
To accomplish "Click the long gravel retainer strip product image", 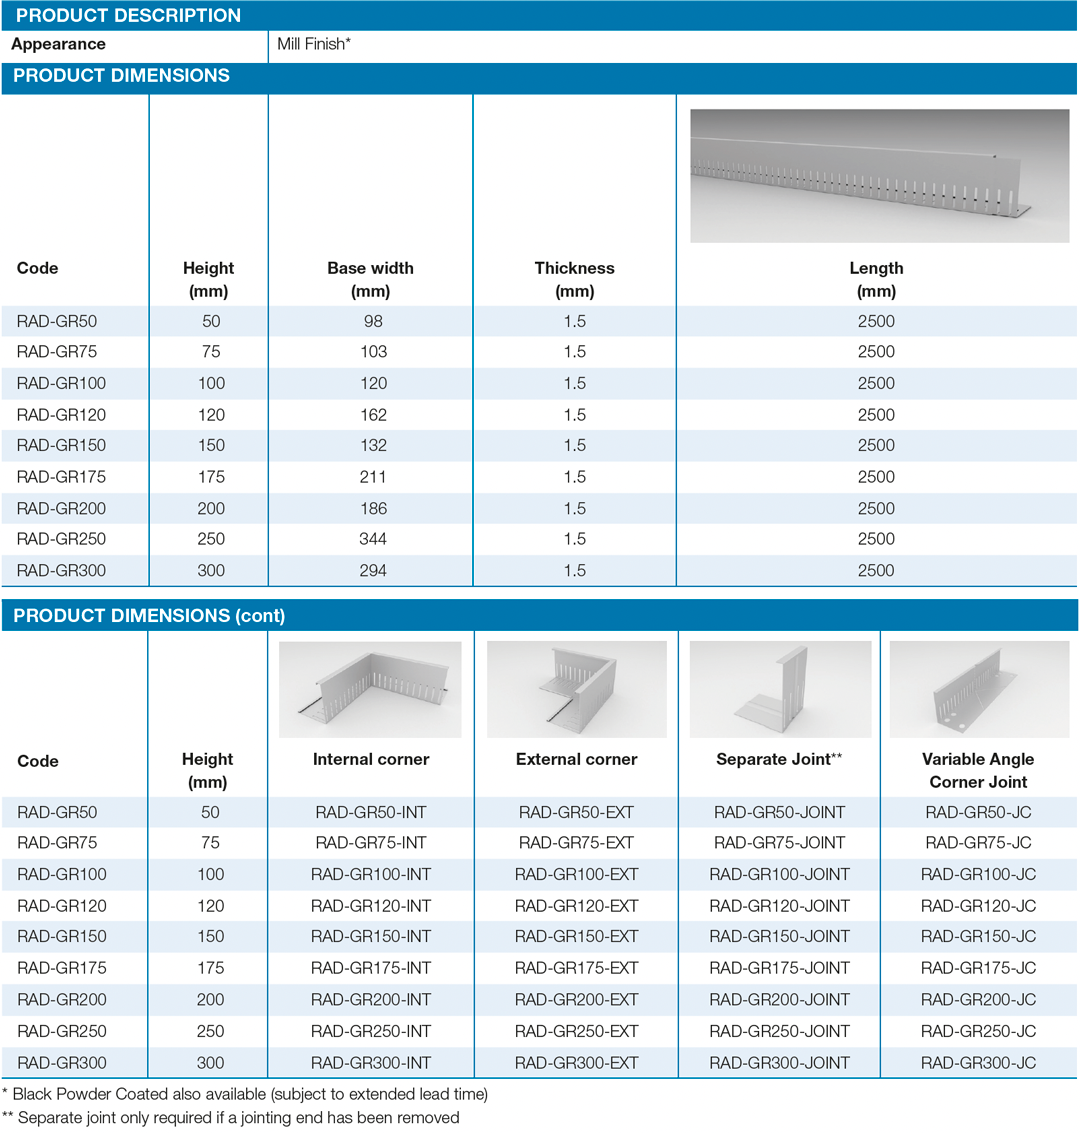I will 882,176.
